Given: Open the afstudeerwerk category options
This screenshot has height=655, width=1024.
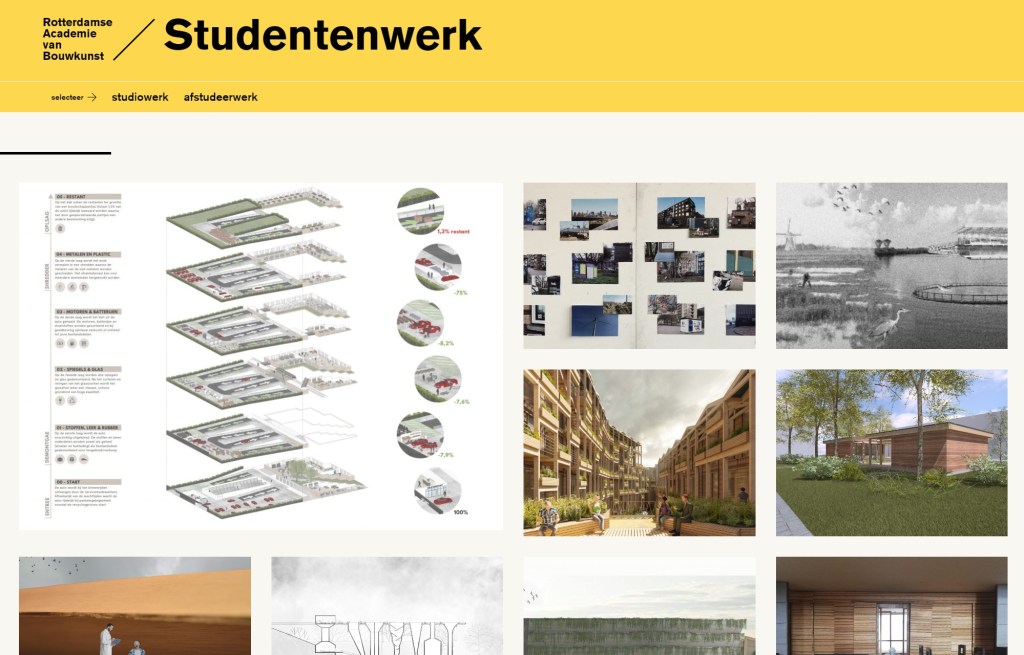Looking at the screenshot, I should [x=219, y=97].
